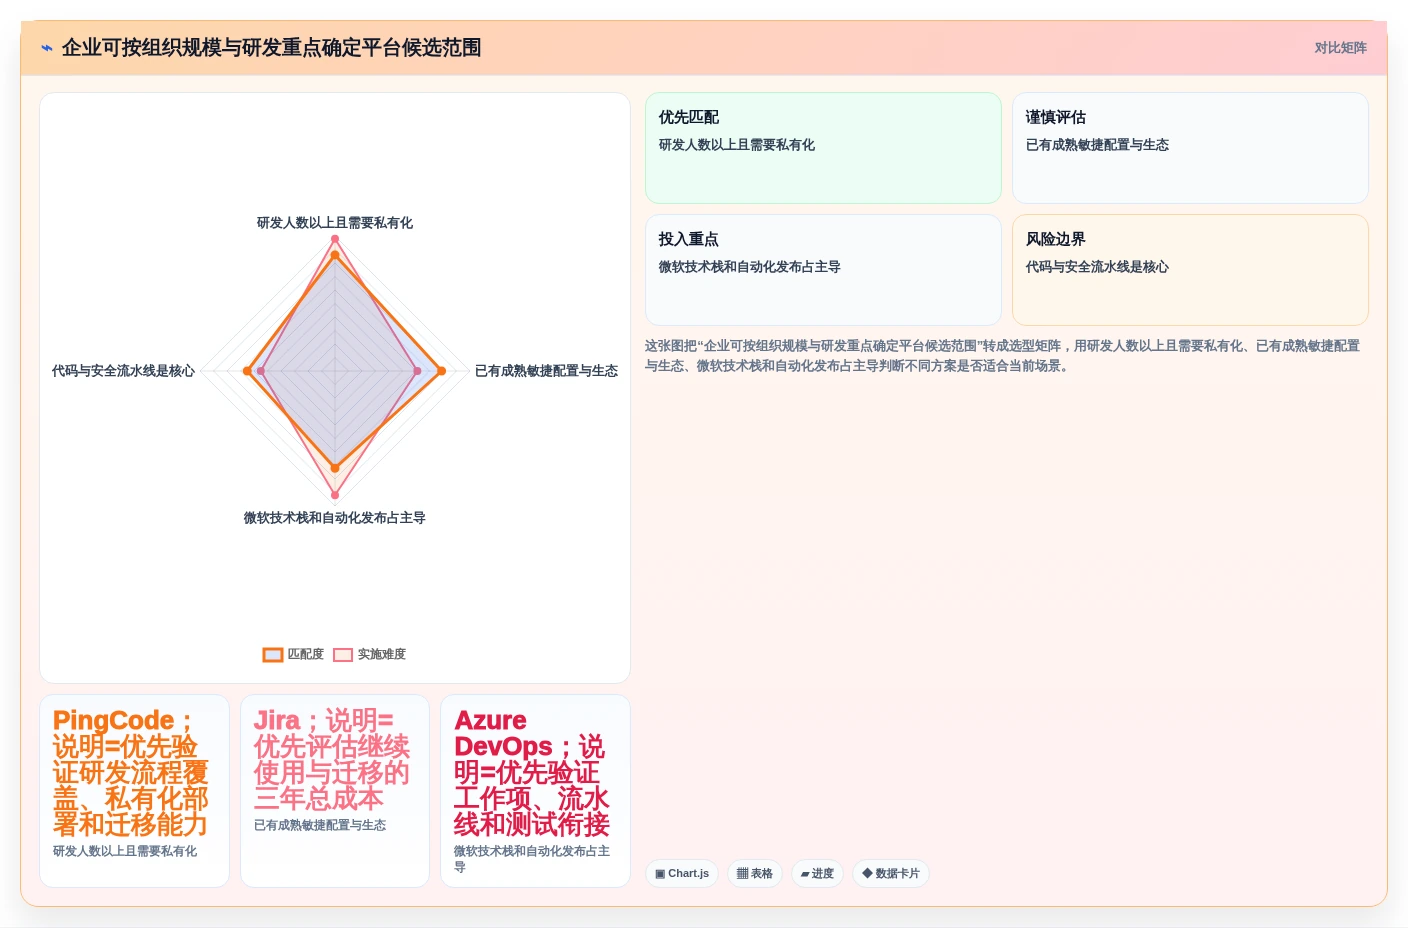This screenshot has height=928, width=1408.
Task: Click the grid icon in 表格 tag
Action: pyautogui.click(x=742, y=874)
